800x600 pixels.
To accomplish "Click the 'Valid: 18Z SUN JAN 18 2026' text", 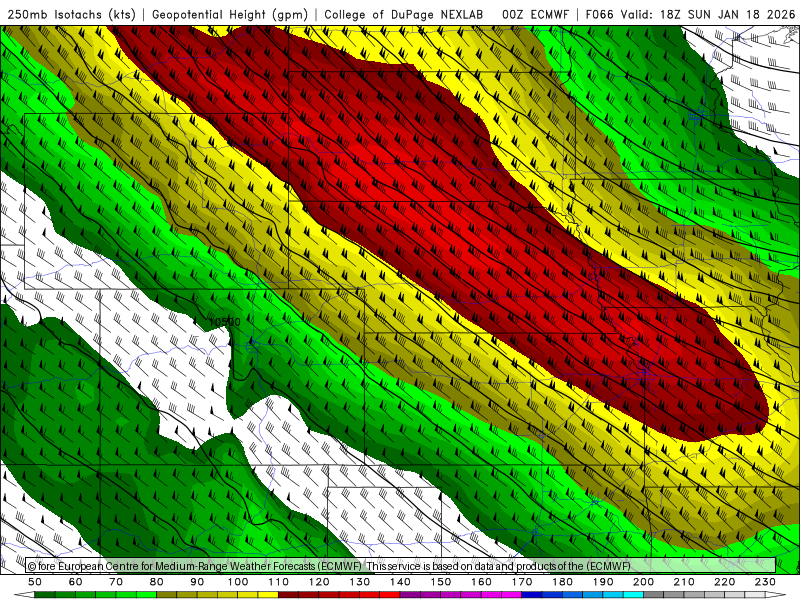I will coord(708,14).
